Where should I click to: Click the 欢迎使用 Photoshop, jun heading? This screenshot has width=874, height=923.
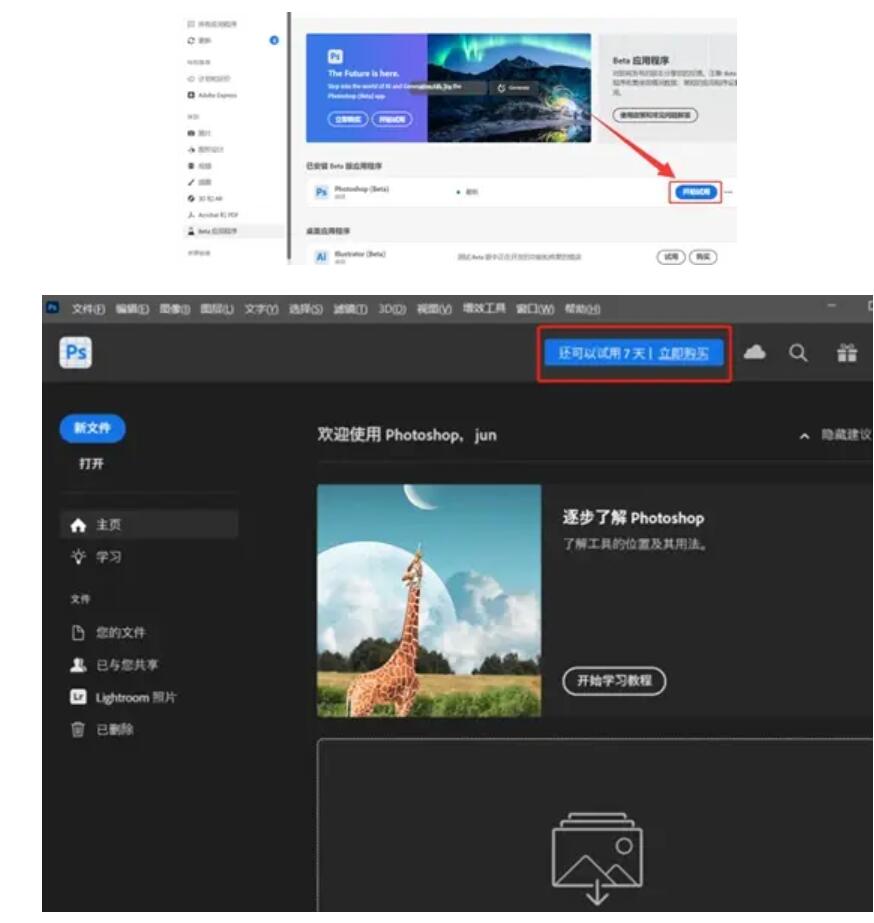coord(407,435)
